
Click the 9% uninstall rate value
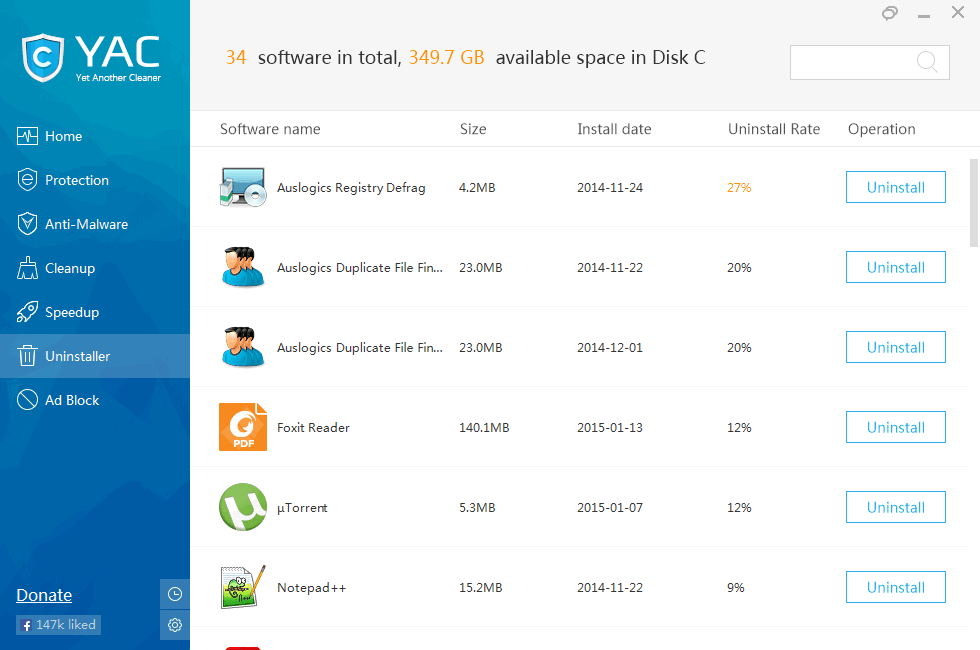[736, 588]
